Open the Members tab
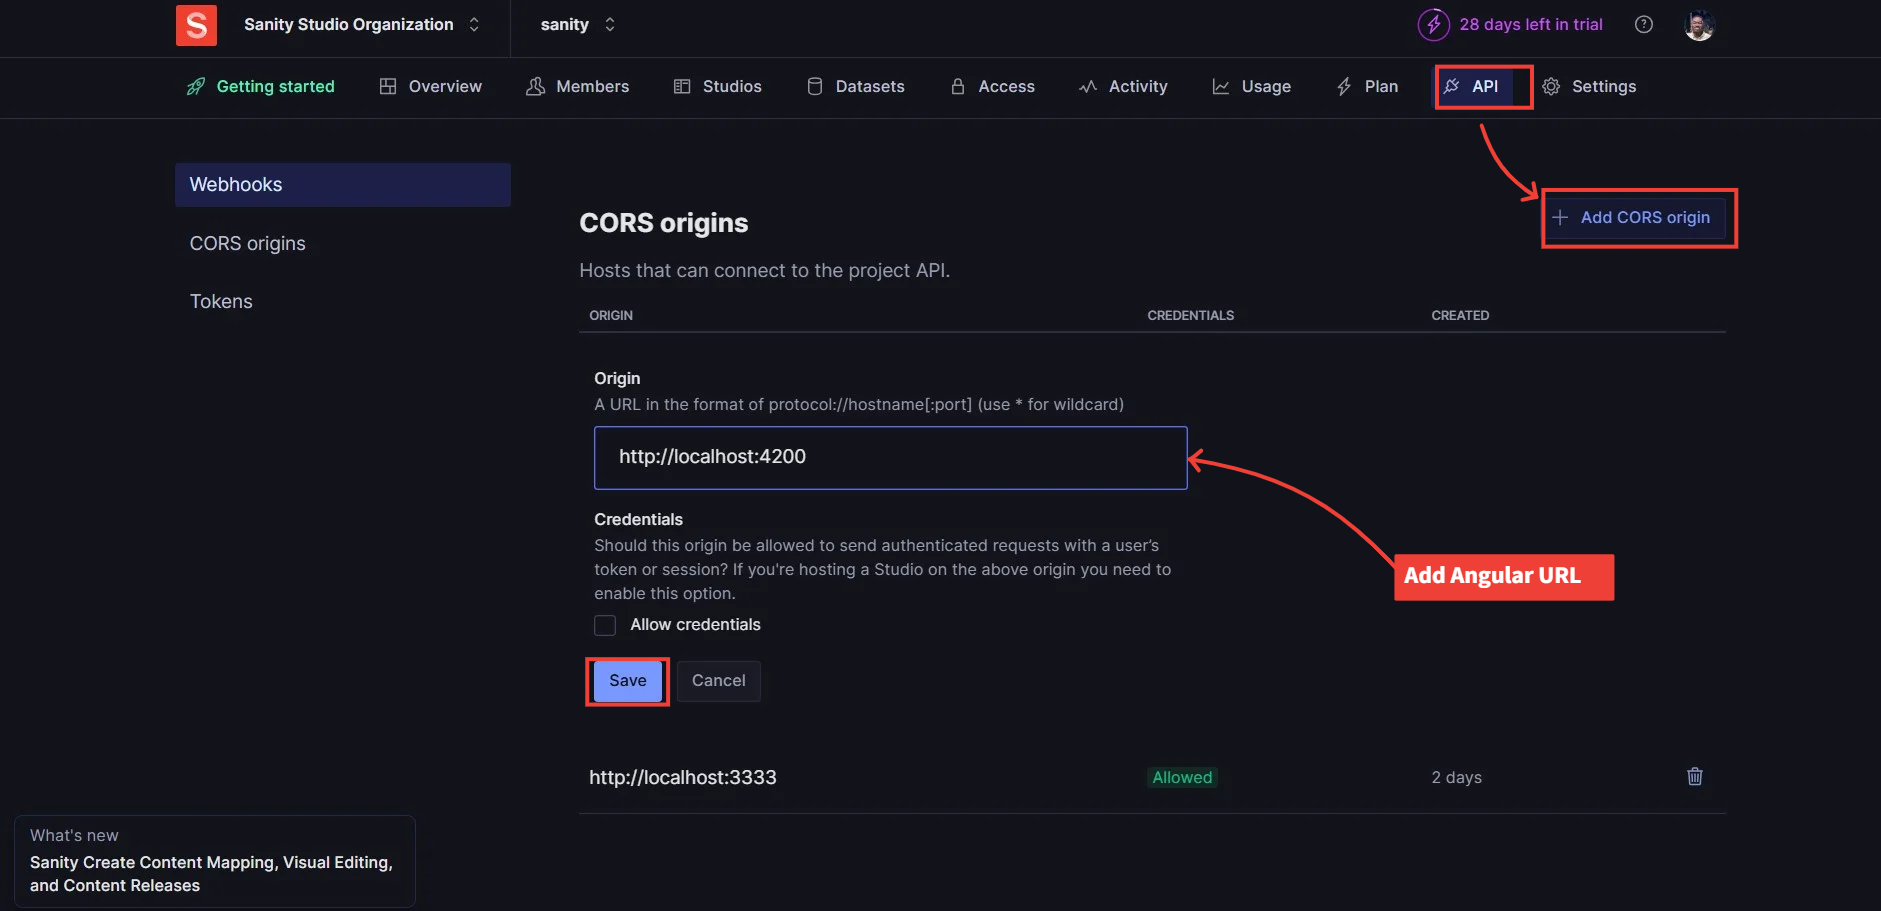Image resolution: width=1881 pixels, height=911 pixels. point(578,87)
